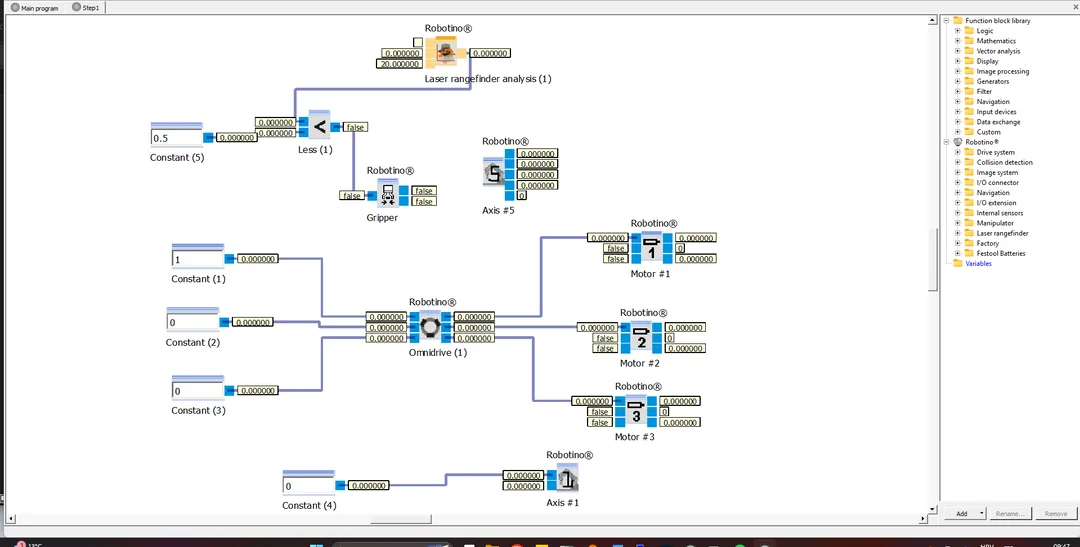Image resolution: width=1080 pixels, height=547 pixels.
Task: Switch to the Main program tab
Action: (34, 8)
